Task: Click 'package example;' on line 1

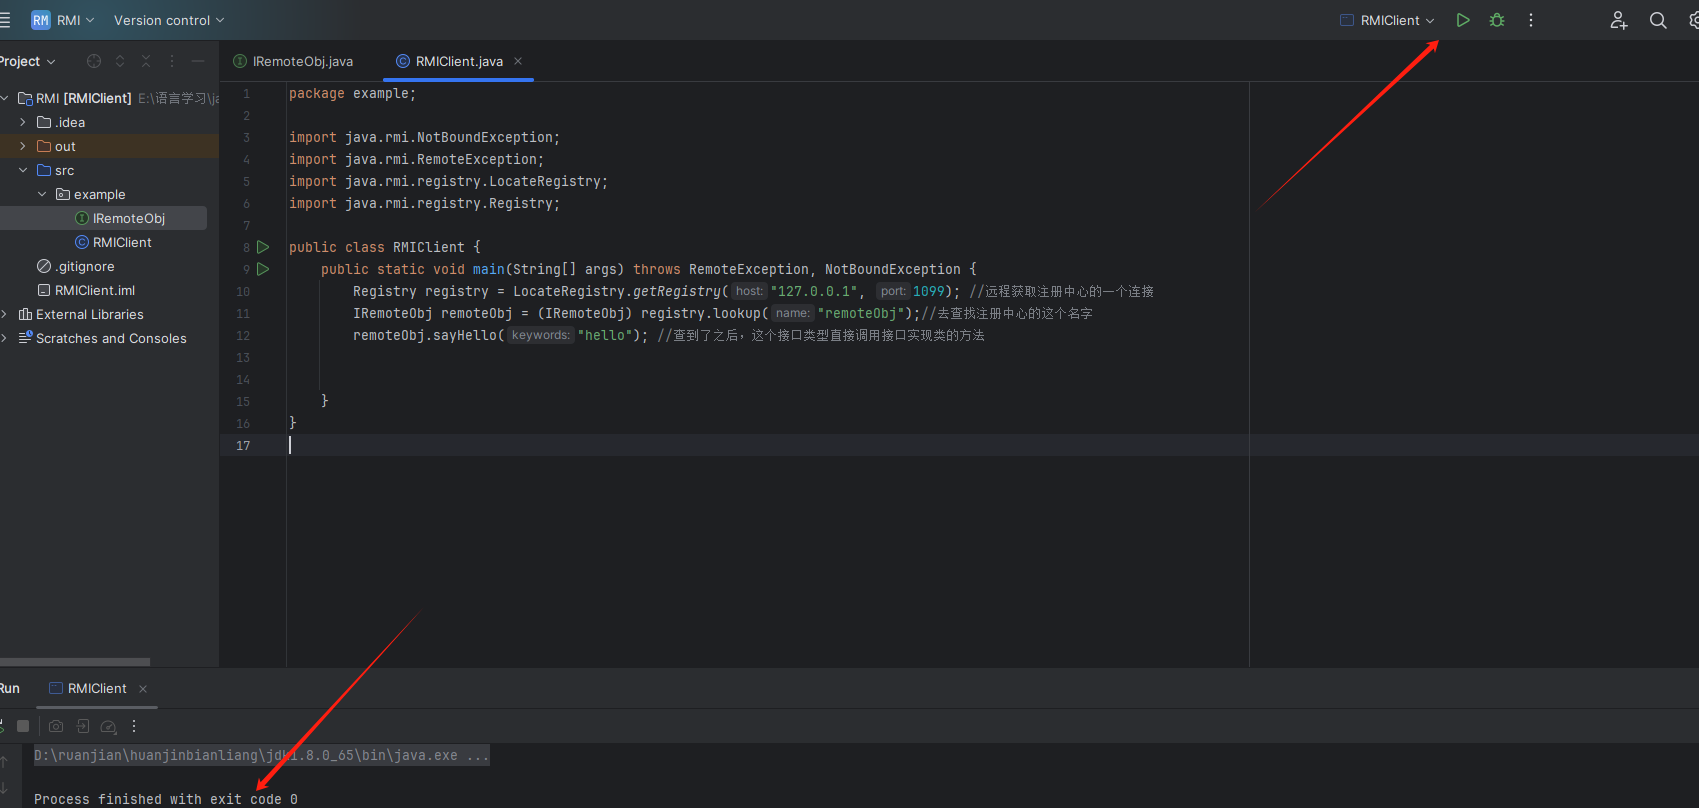Action: 352,93
